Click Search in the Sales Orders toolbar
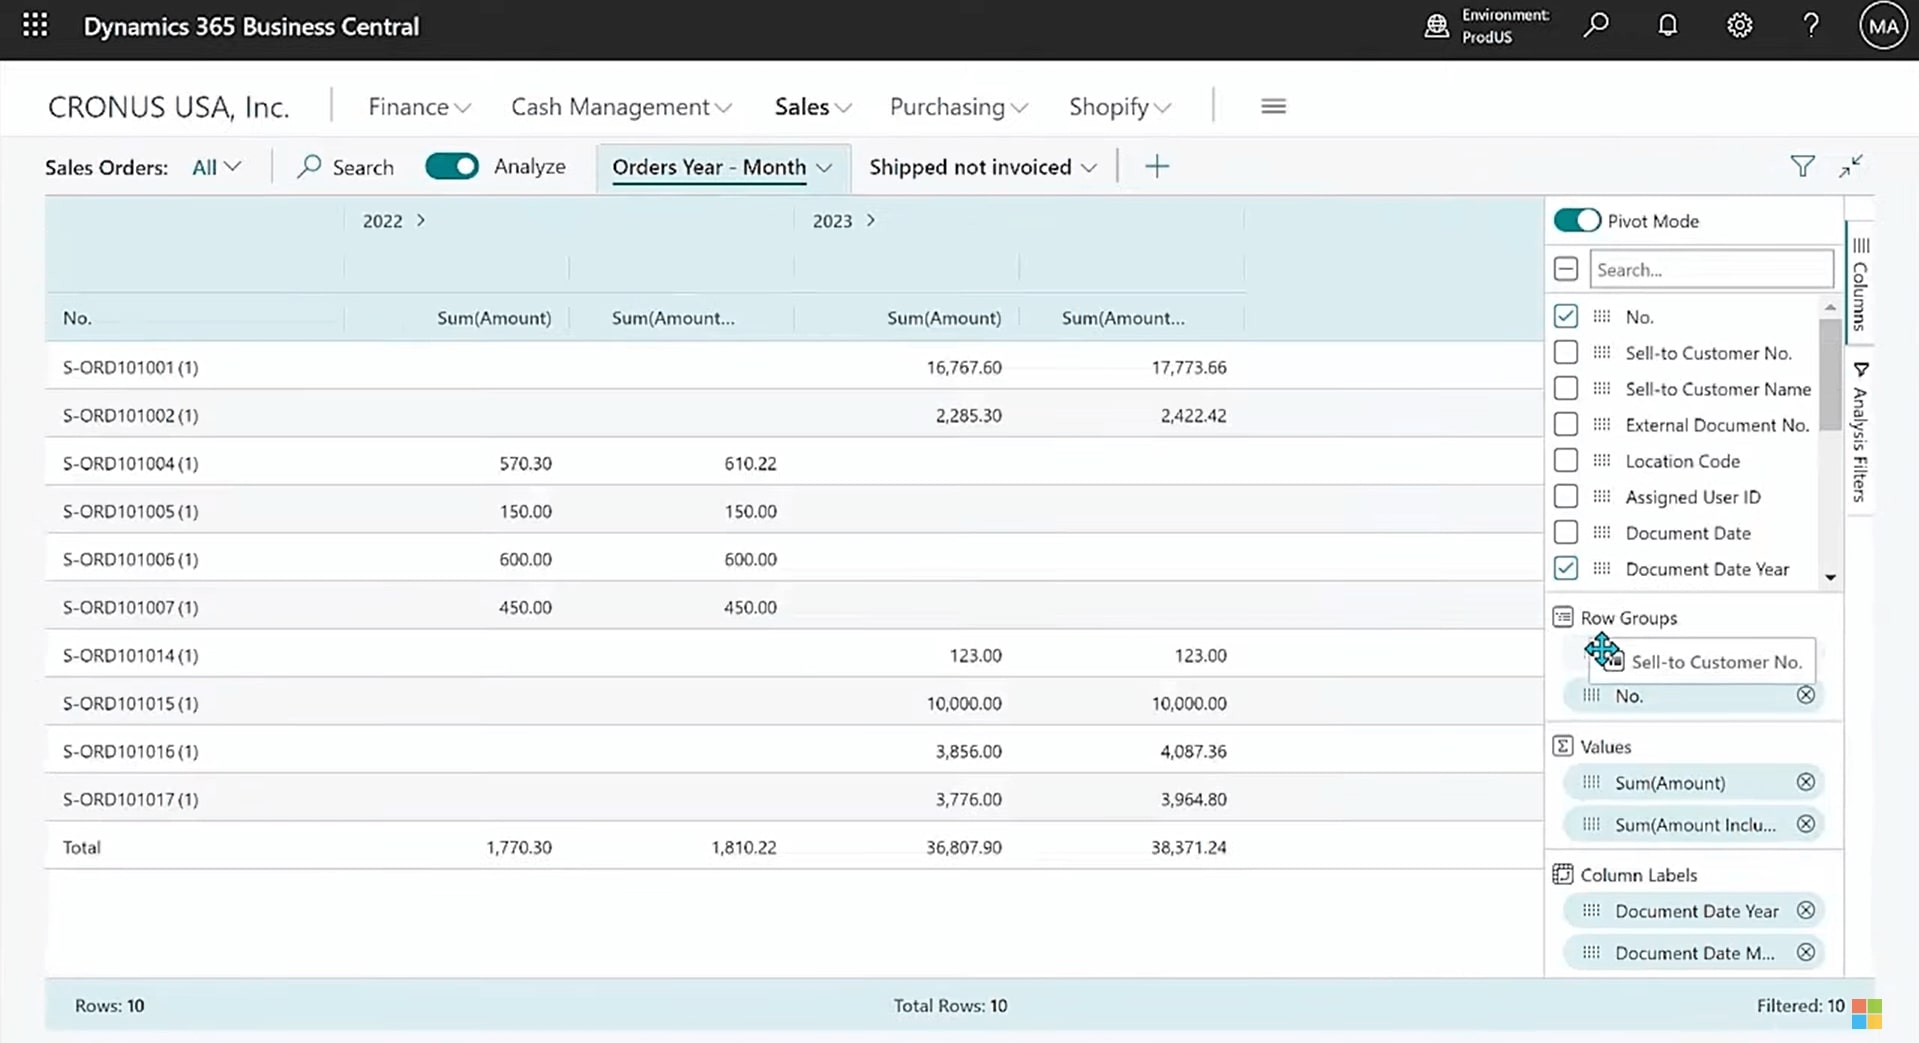This screenshot has height=1043, width=1919. coord(344,166)
